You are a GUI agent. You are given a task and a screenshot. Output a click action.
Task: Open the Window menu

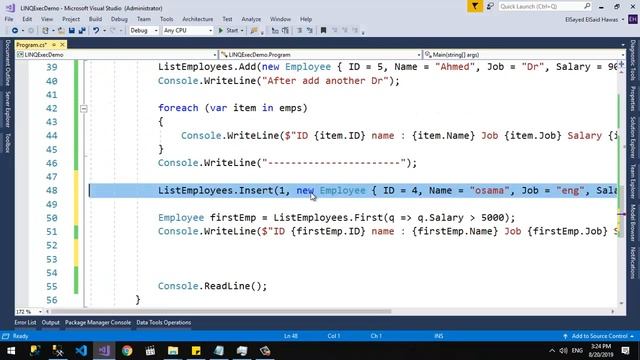pos(280,19)
